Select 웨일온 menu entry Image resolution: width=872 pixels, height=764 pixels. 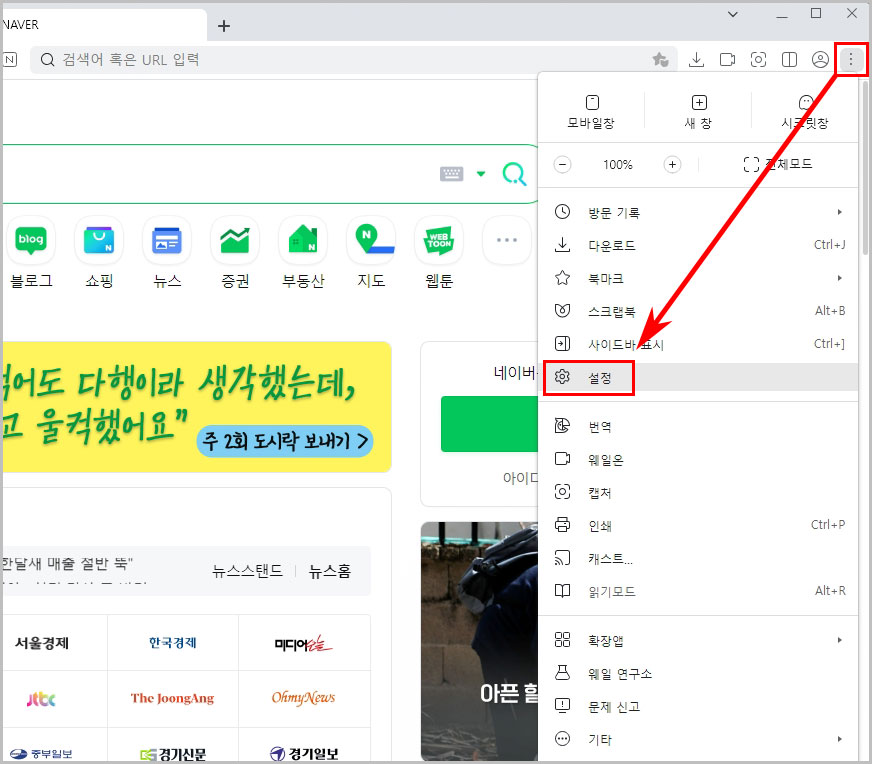tap(698, 459)
